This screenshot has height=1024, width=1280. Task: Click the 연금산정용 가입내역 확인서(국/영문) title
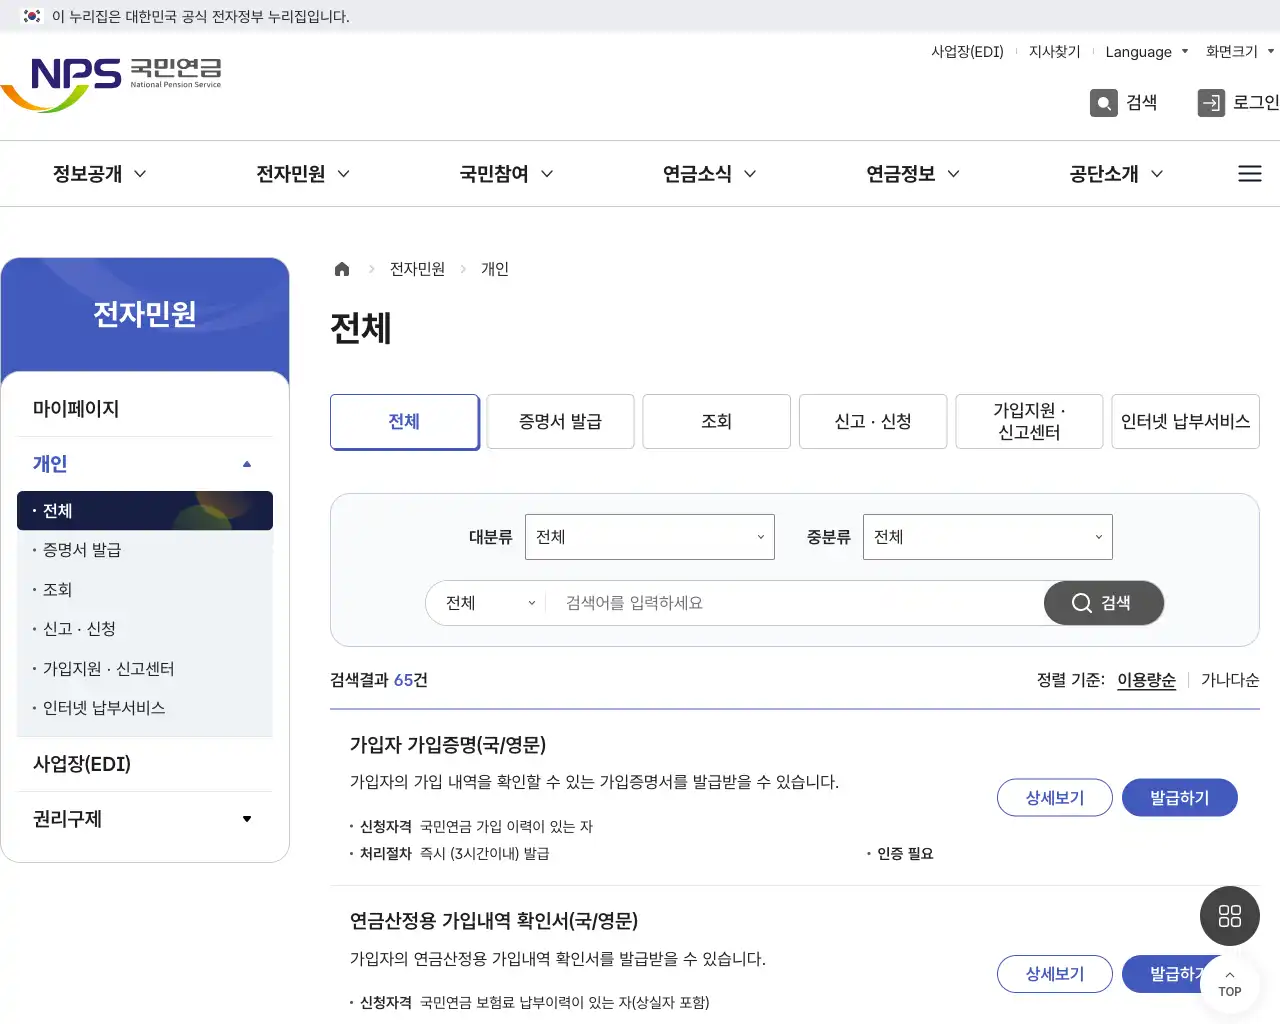pyautogui.click(x=494, y=921)
